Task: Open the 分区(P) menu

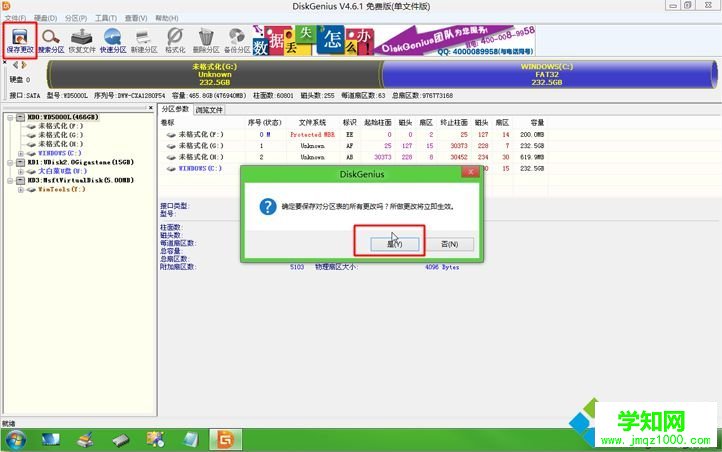Action: tap(76, 18)
